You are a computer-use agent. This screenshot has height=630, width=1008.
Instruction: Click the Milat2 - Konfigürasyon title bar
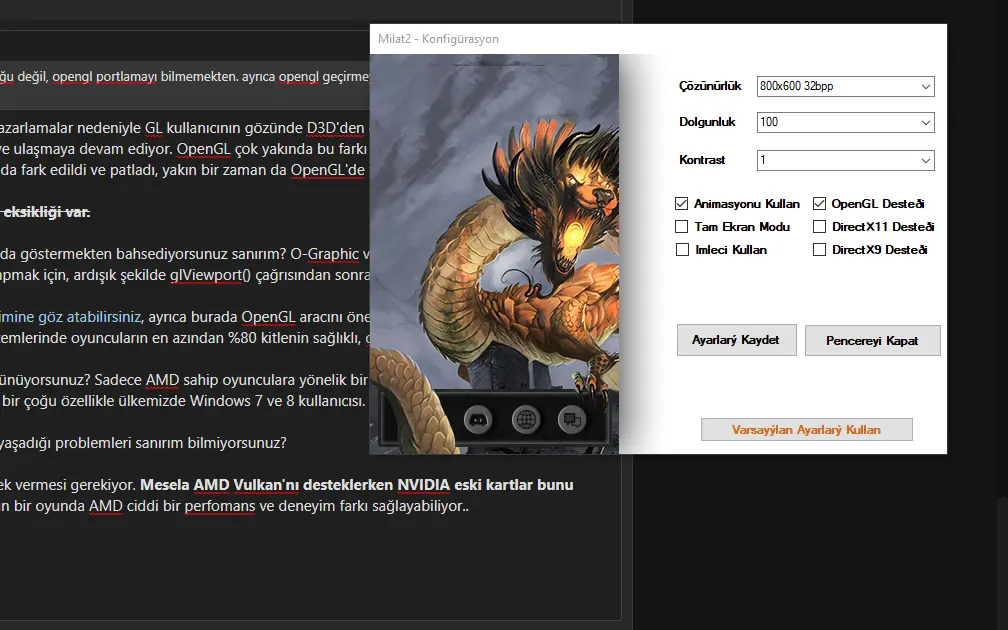click(600, 39)
